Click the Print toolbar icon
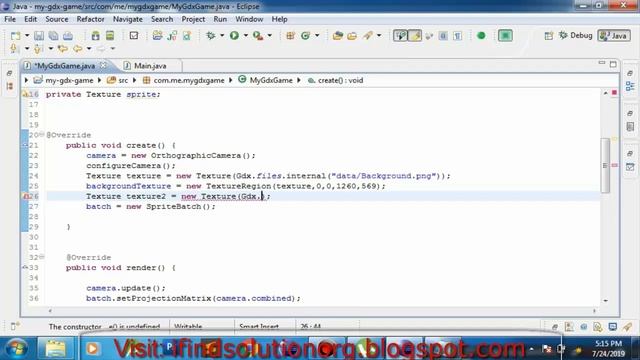The image size is (640, 360). [68, 36]
